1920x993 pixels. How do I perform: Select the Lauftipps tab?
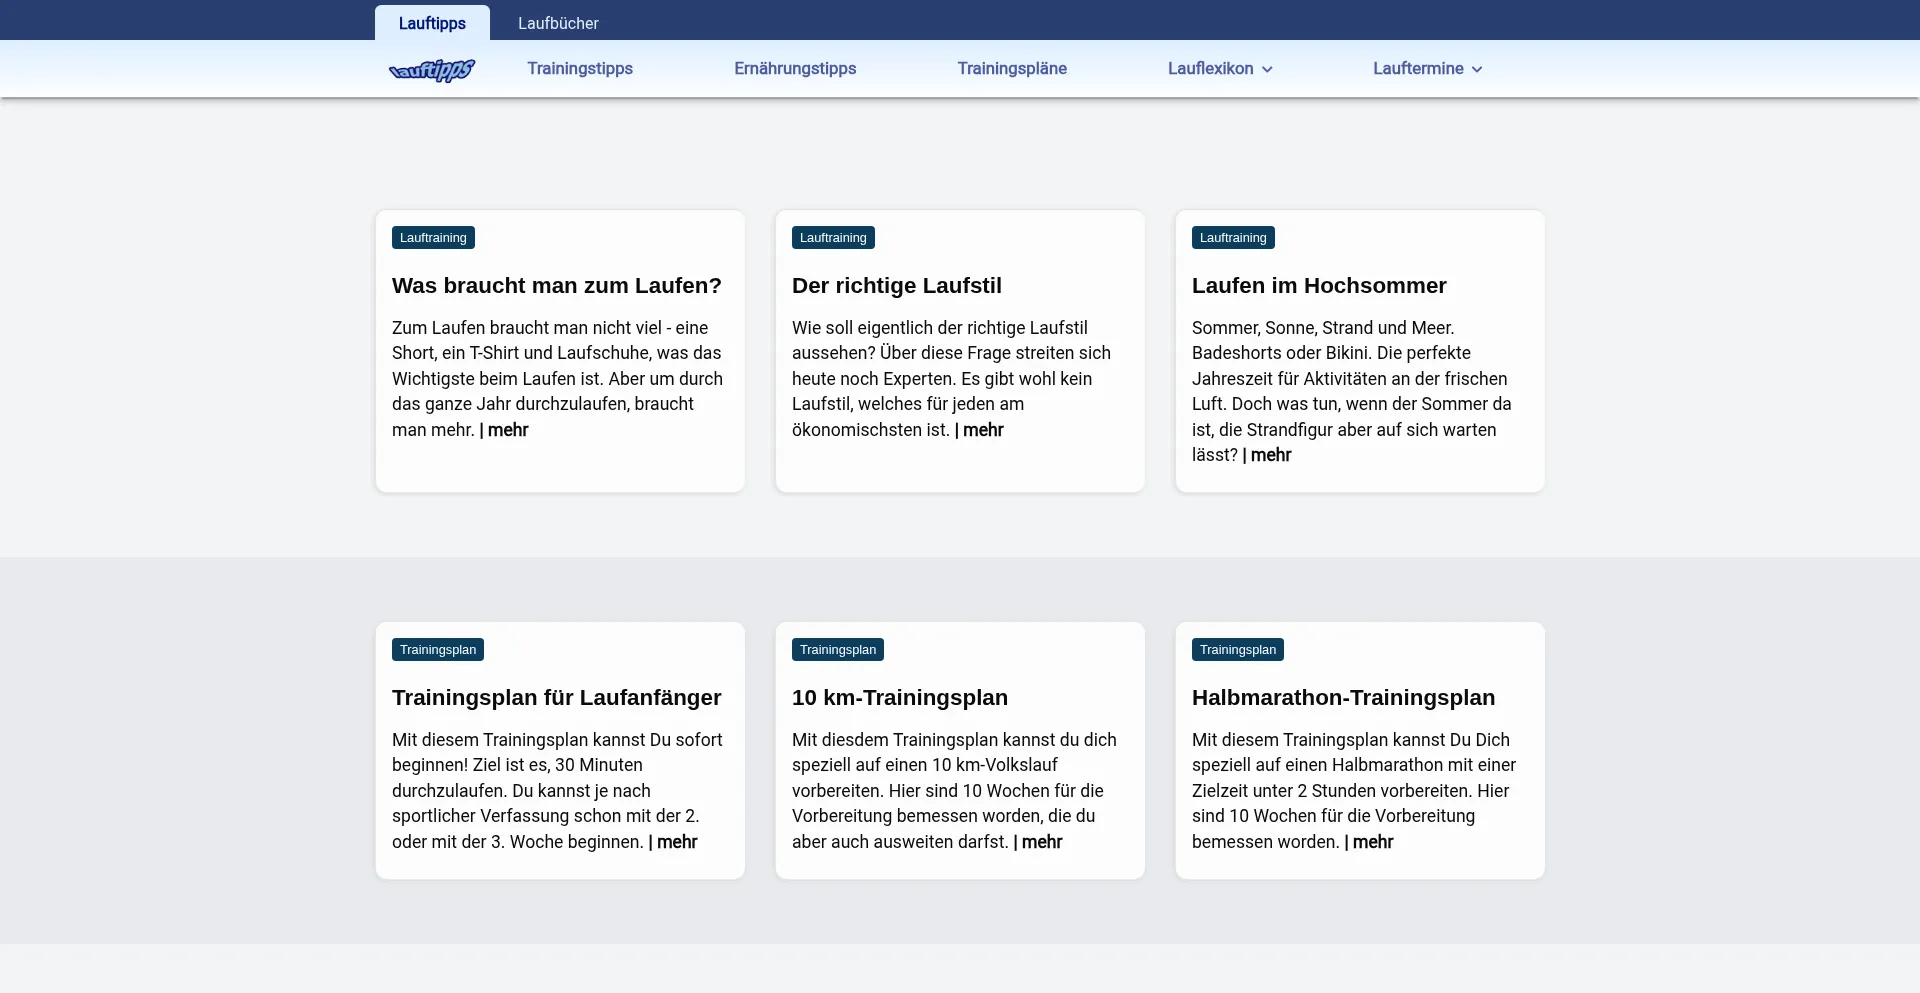432,23
